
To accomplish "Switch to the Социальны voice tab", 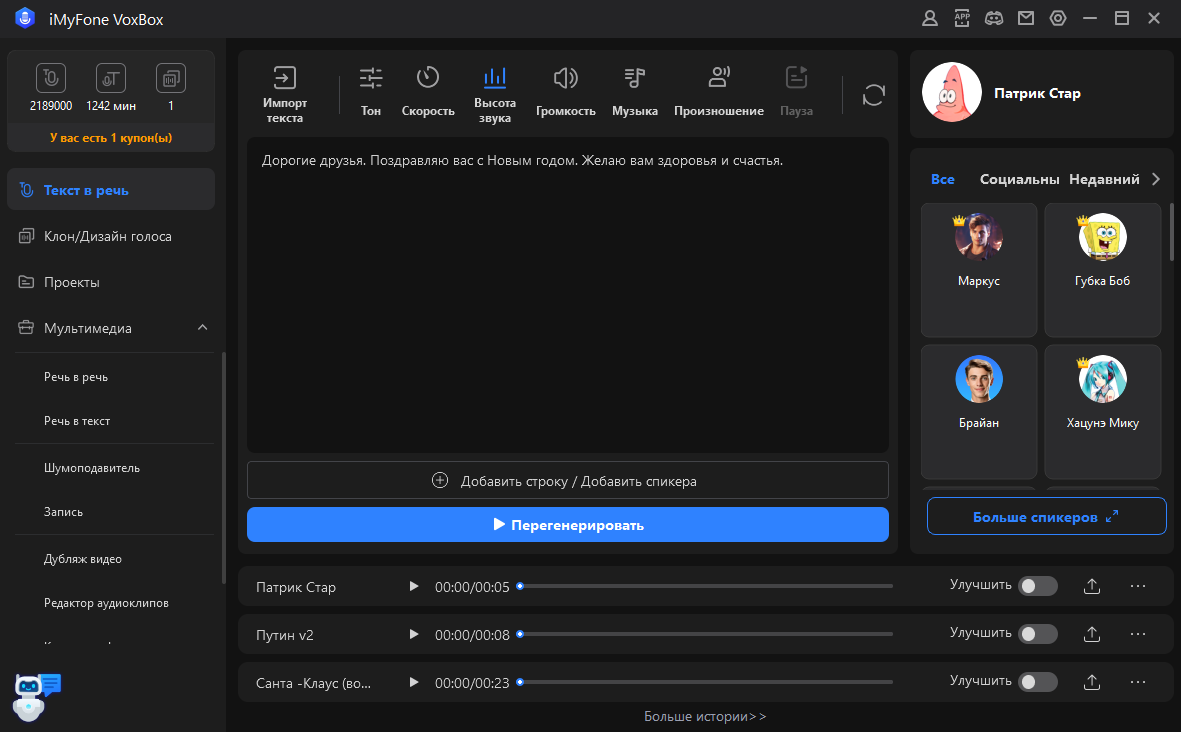I will [x=1019, y=179].
